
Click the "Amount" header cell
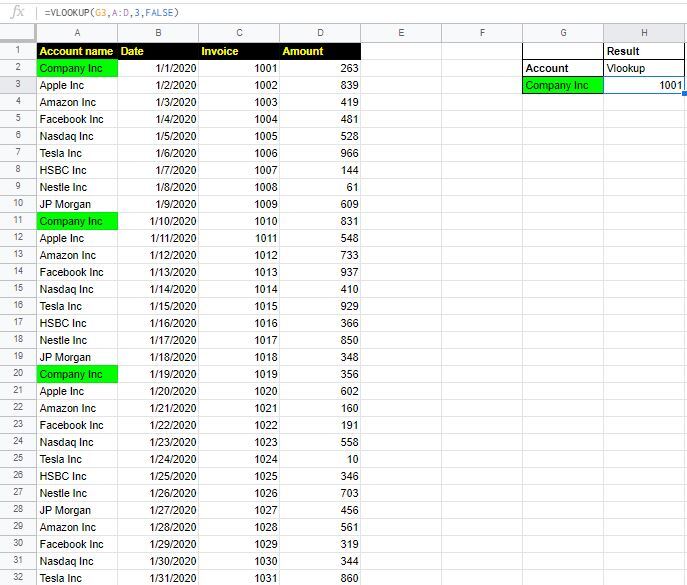[320, 51]
